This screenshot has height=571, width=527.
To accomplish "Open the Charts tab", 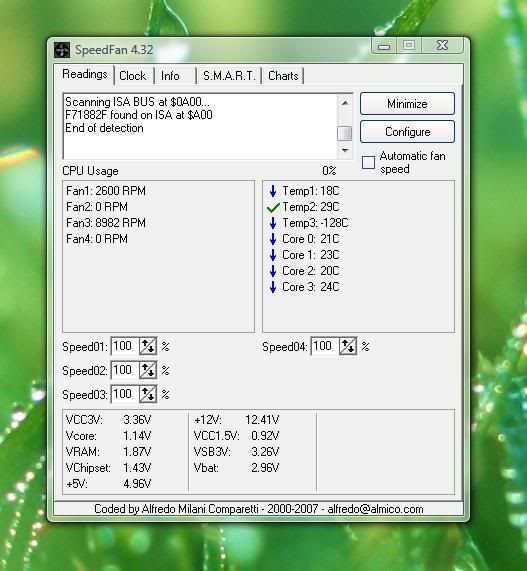I will pos(283,76).
